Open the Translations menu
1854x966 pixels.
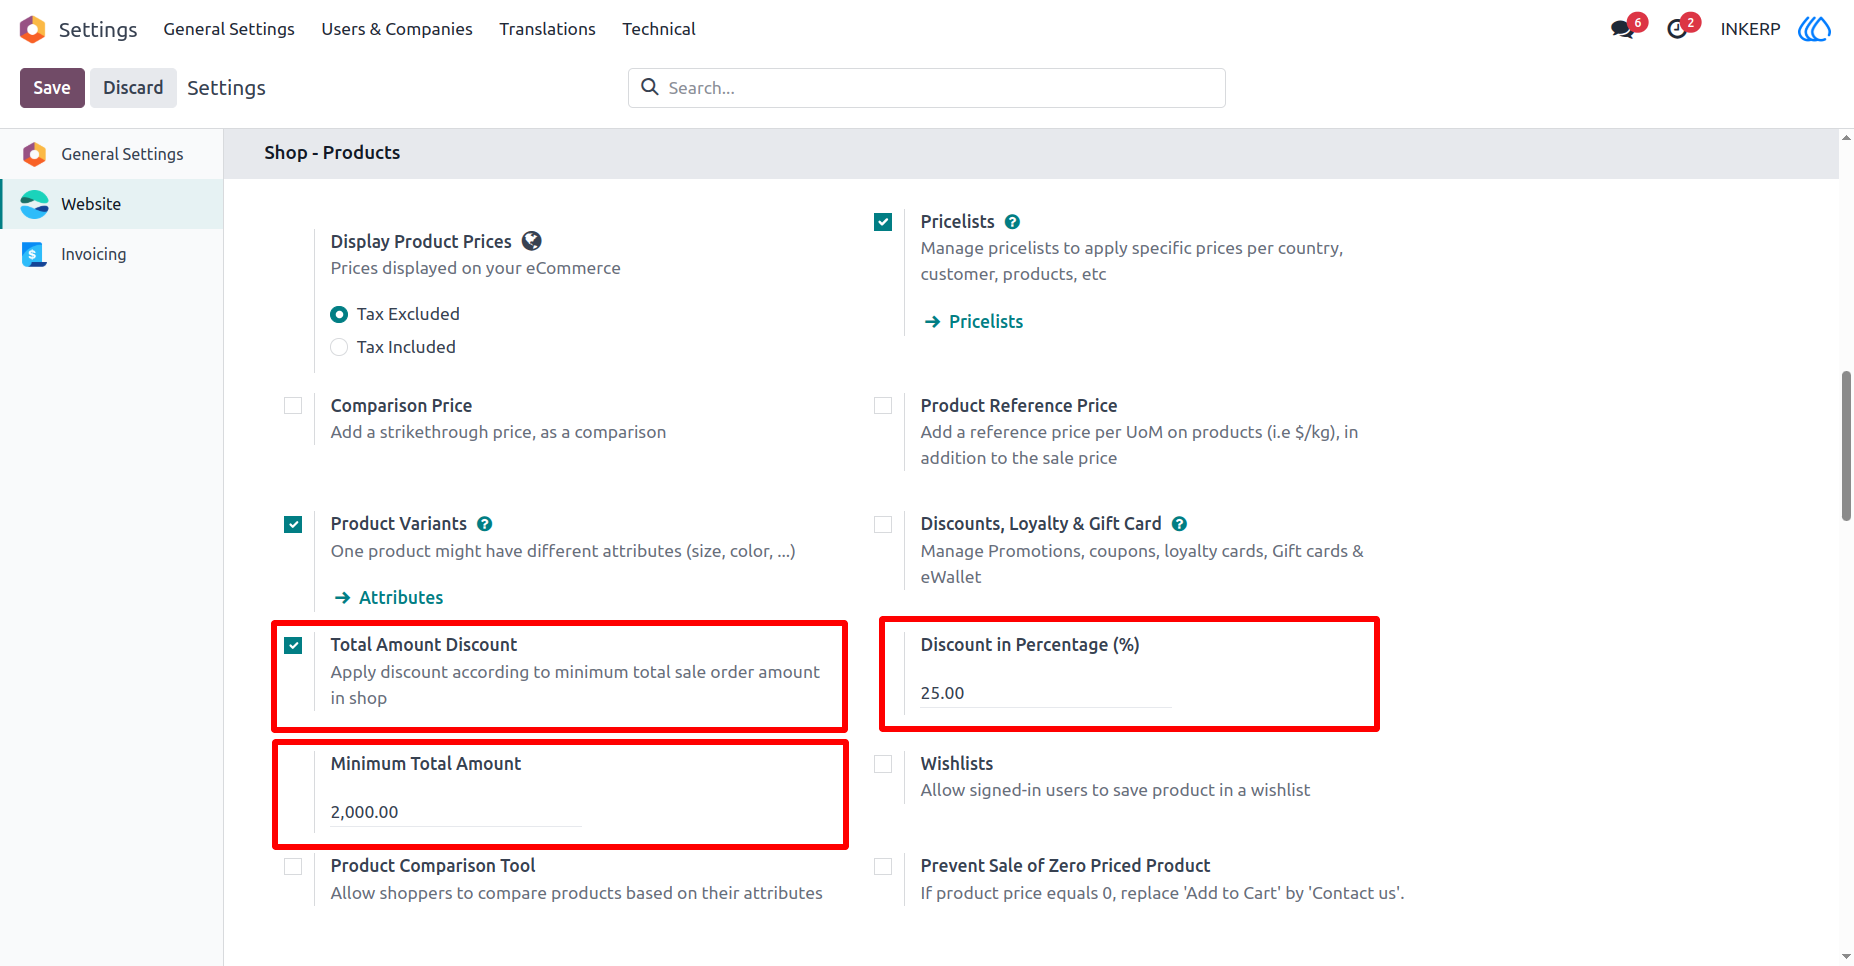[547, 29]
